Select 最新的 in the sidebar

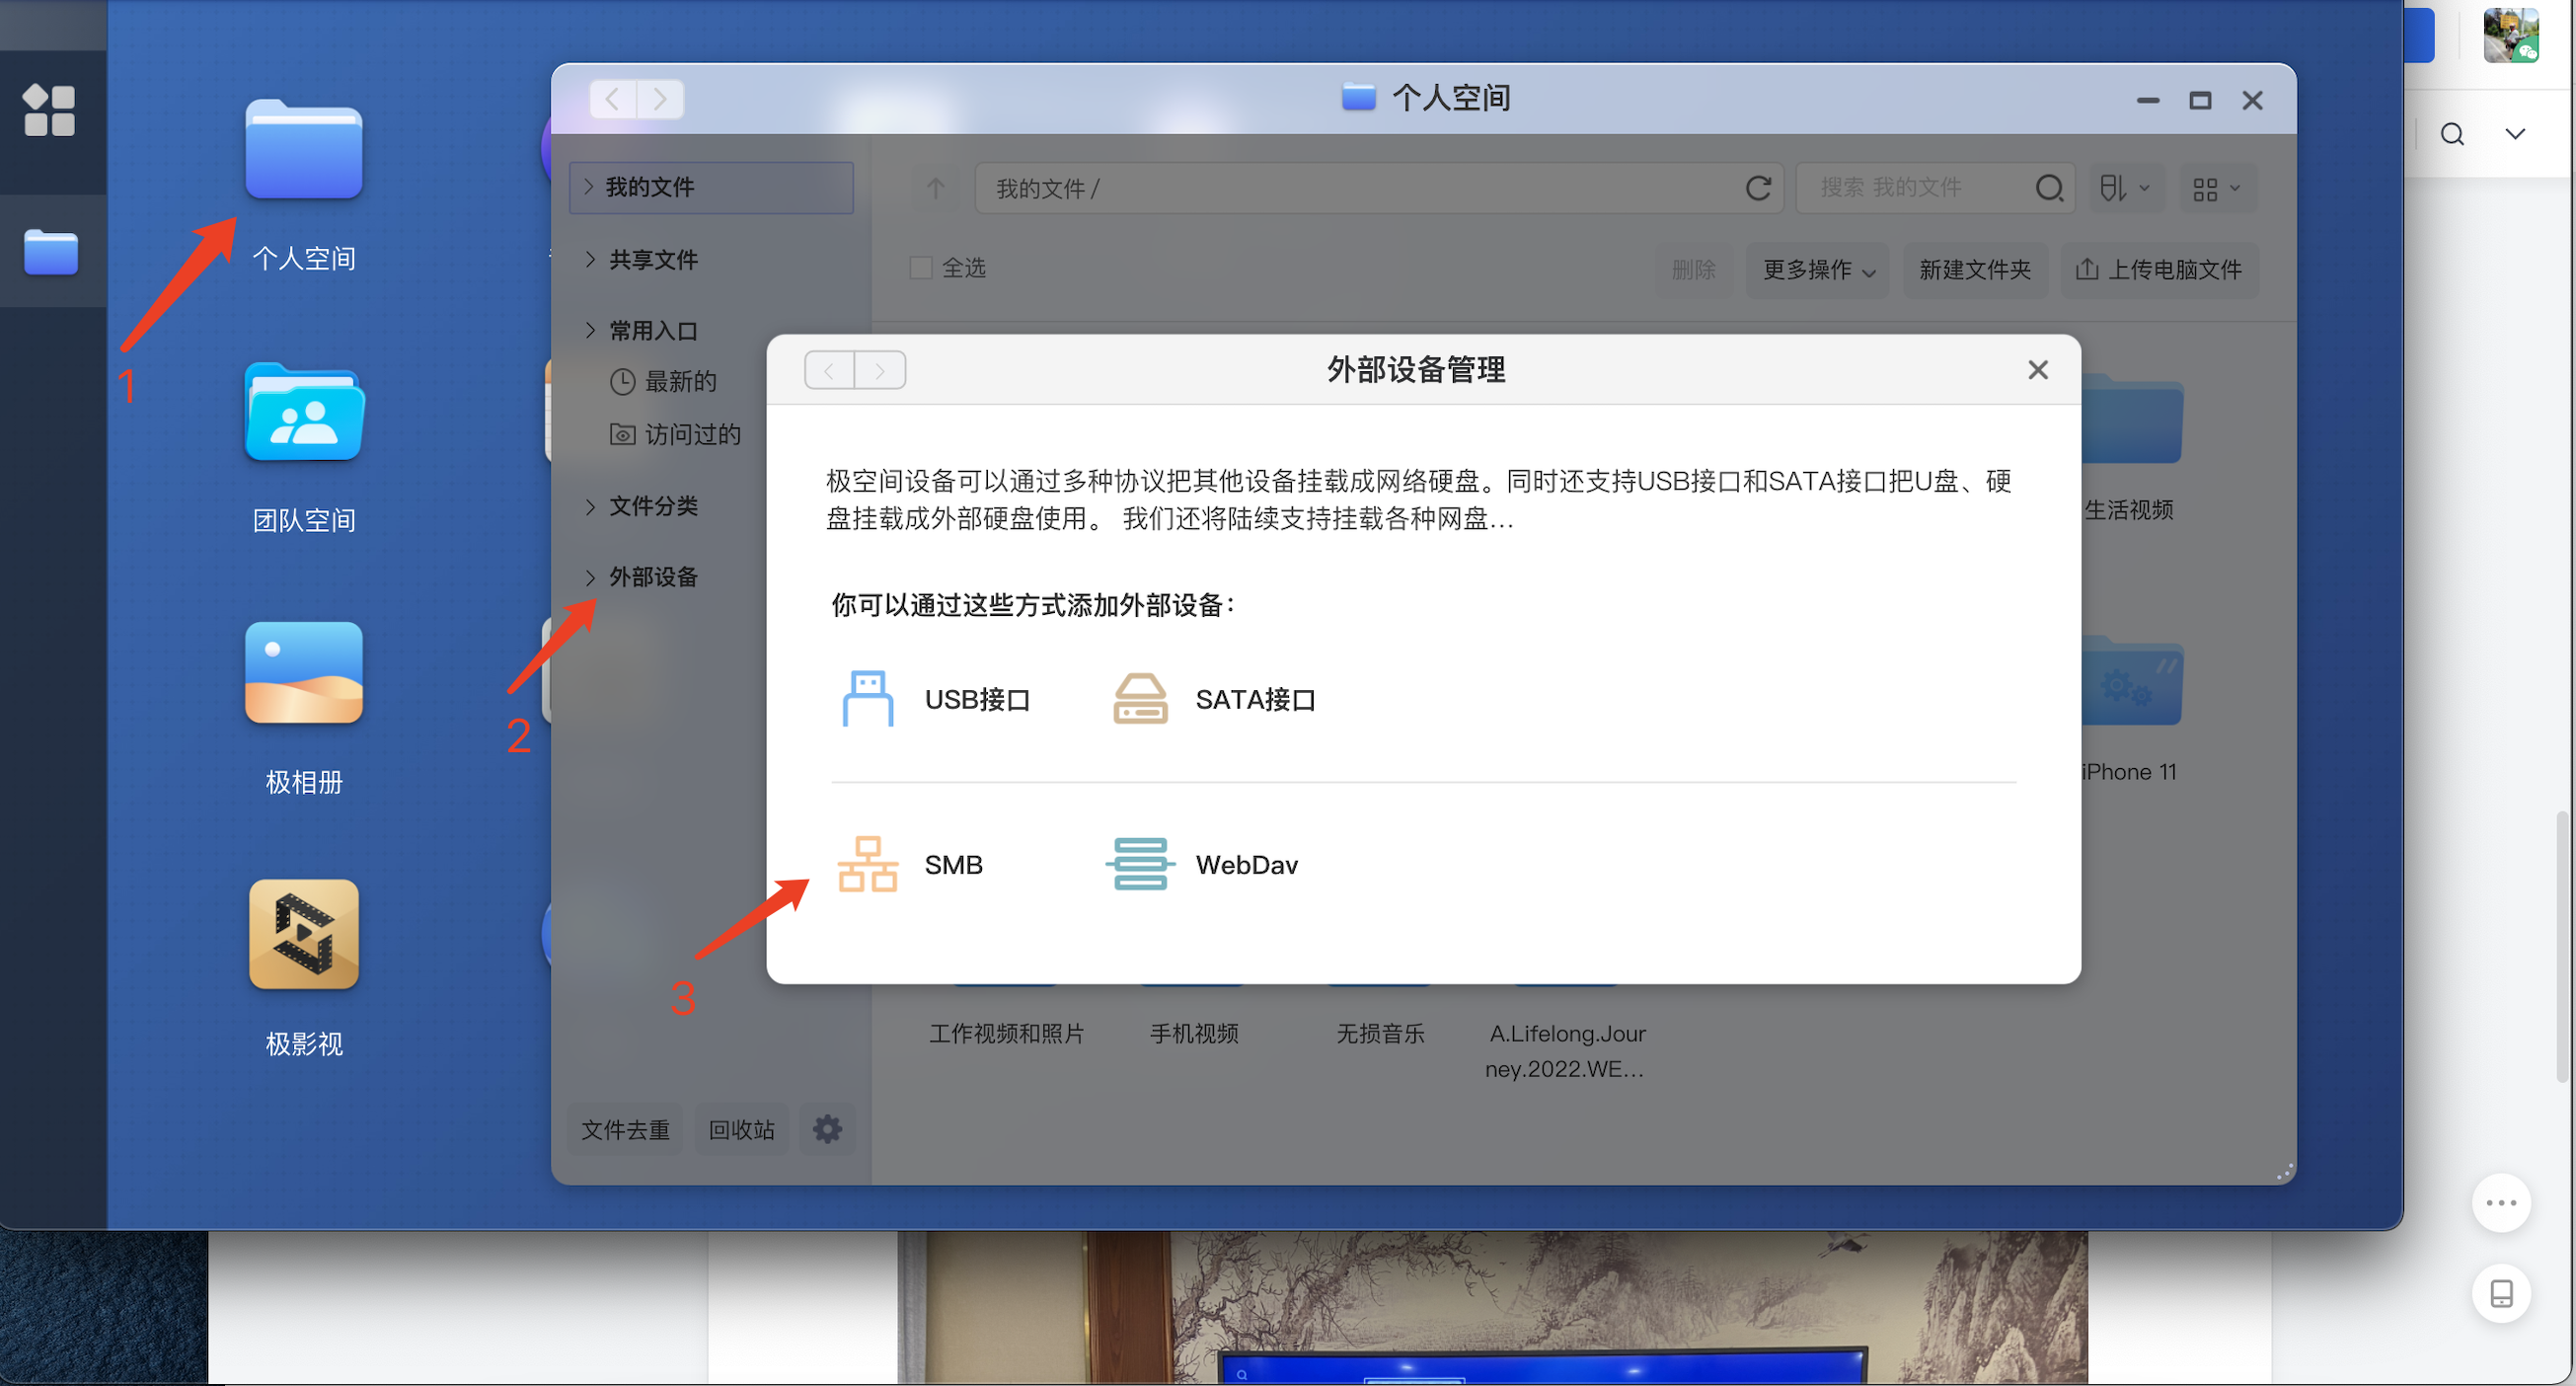(680, 382)
